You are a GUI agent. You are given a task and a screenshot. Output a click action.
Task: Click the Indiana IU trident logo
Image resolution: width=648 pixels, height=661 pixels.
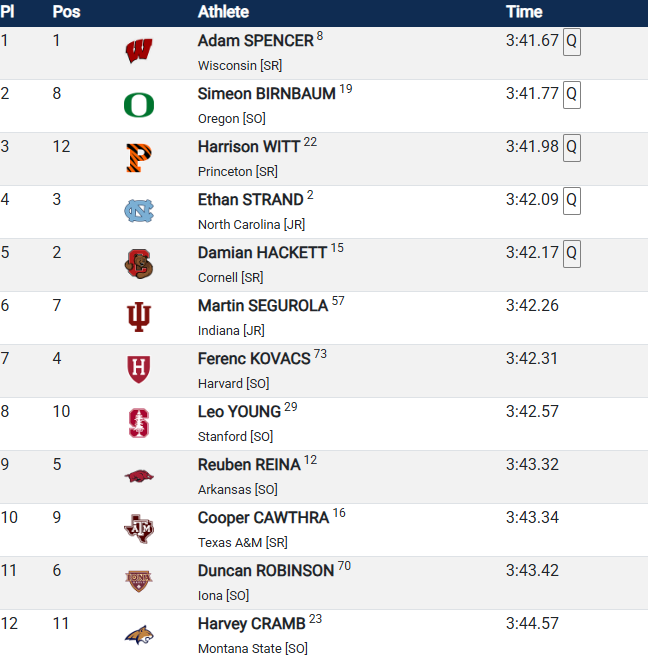click(x=139, y=317)
